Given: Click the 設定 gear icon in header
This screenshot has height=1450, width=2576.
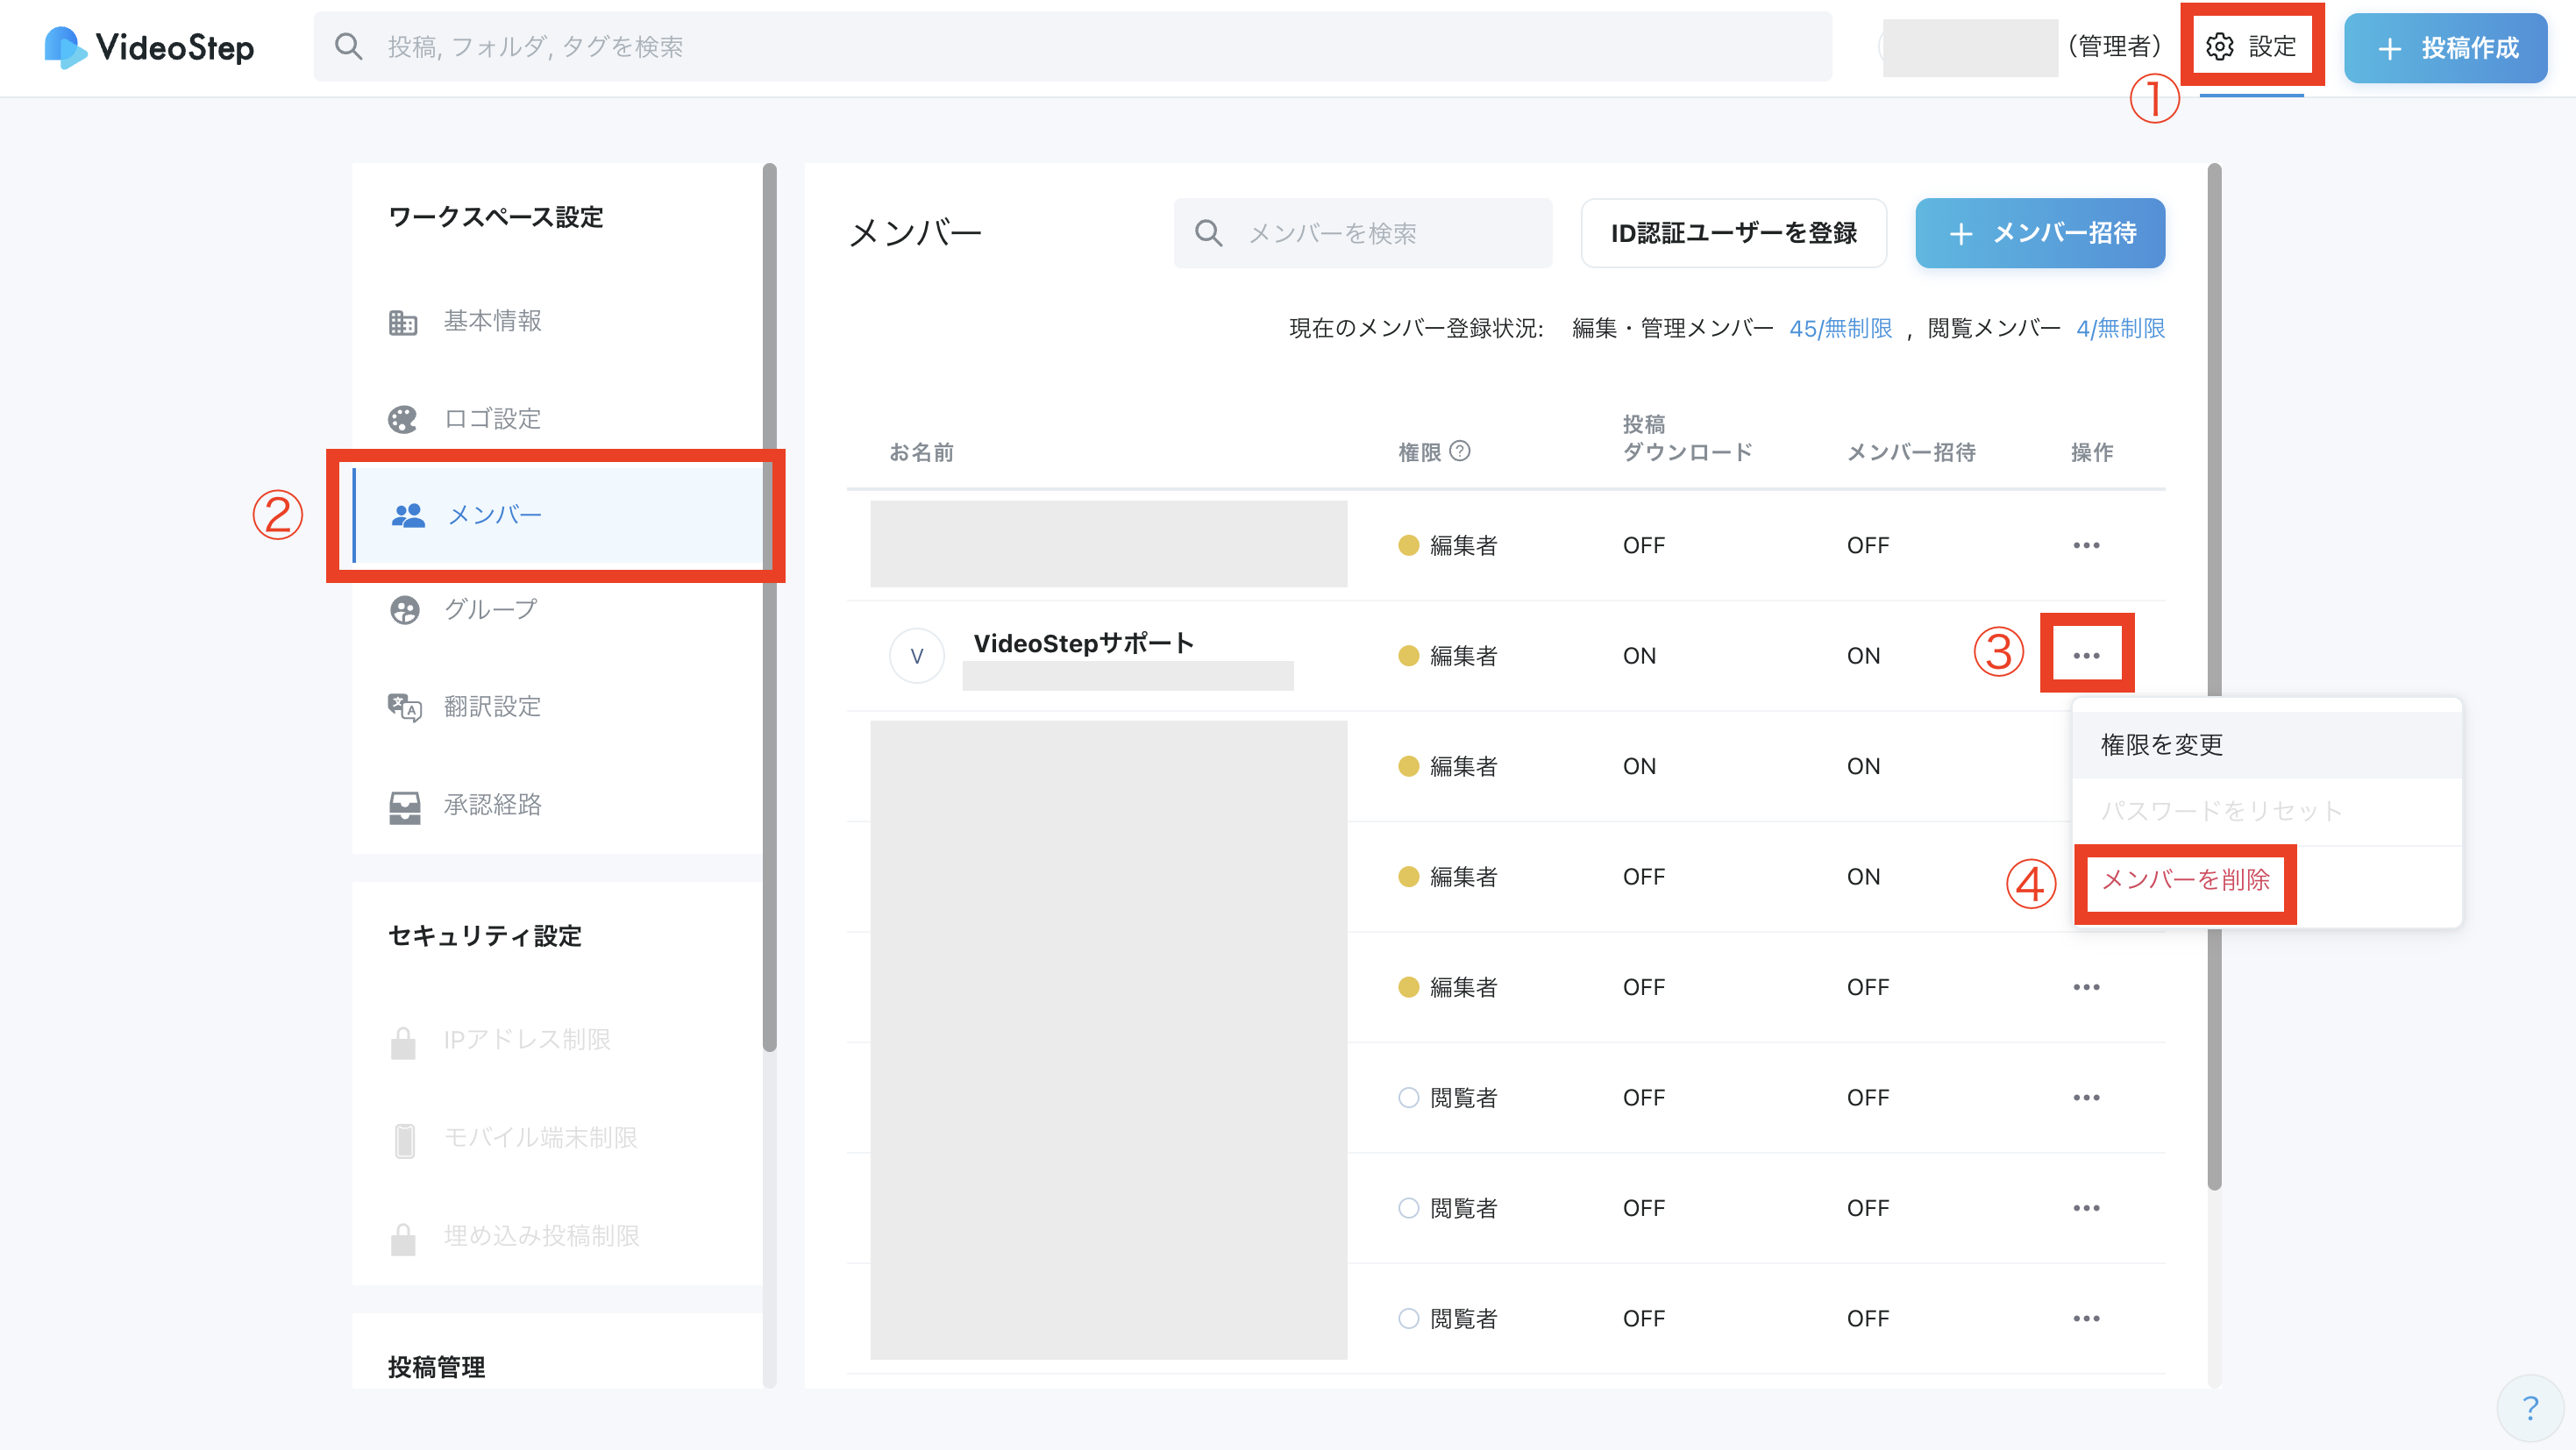Looking at the screenshot, I should [2219, 47].
